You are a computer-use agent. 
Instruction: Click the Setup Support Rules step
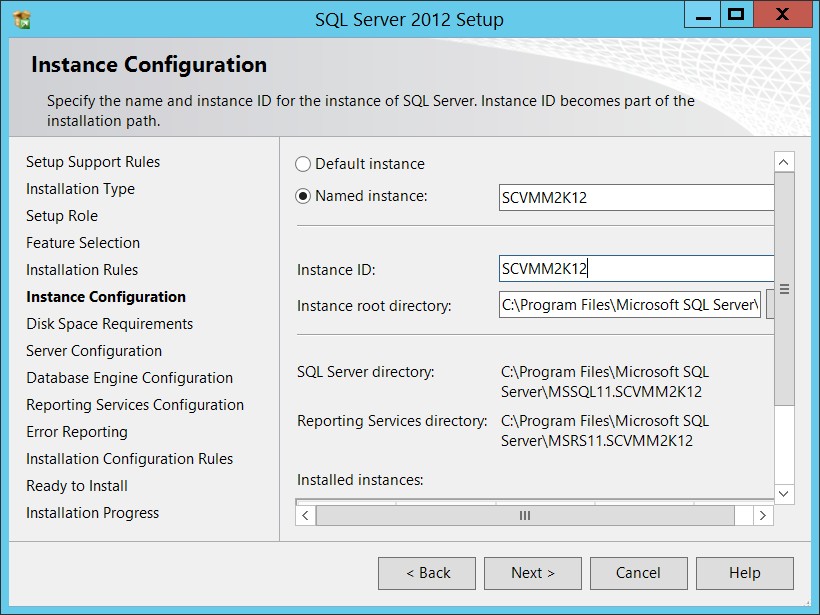[x=93, y=162]
